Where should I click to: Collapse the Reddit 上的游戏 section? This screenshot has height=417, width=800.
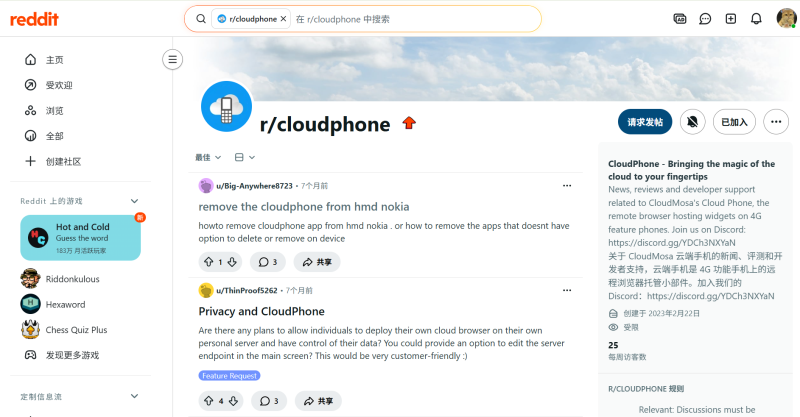click(x=134, y=201)
